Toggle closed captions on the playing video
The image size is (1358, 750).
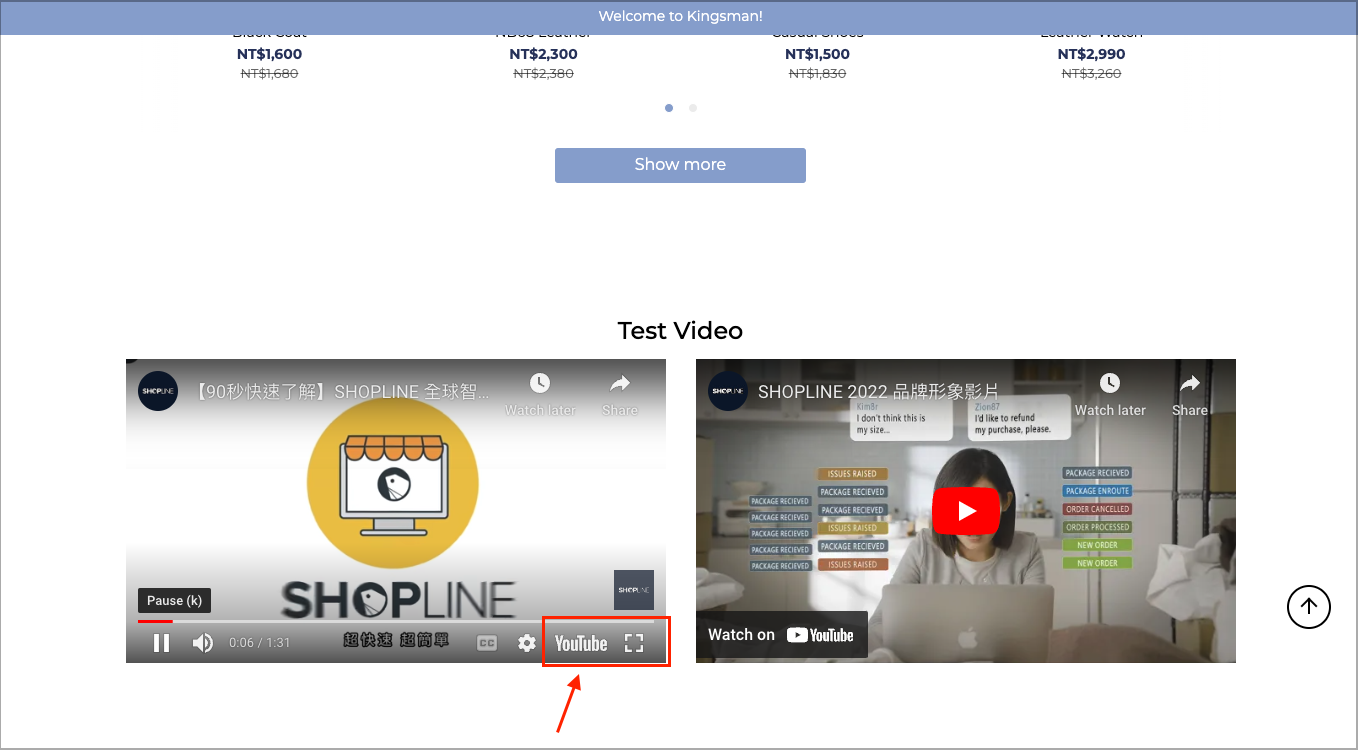click(487, 643)
